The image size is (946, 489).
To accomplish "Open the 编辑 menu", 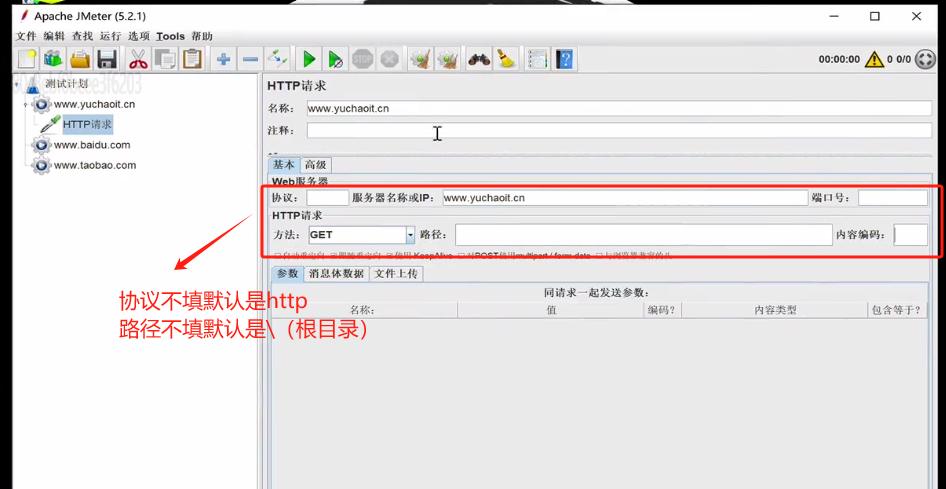I will 54,36.
